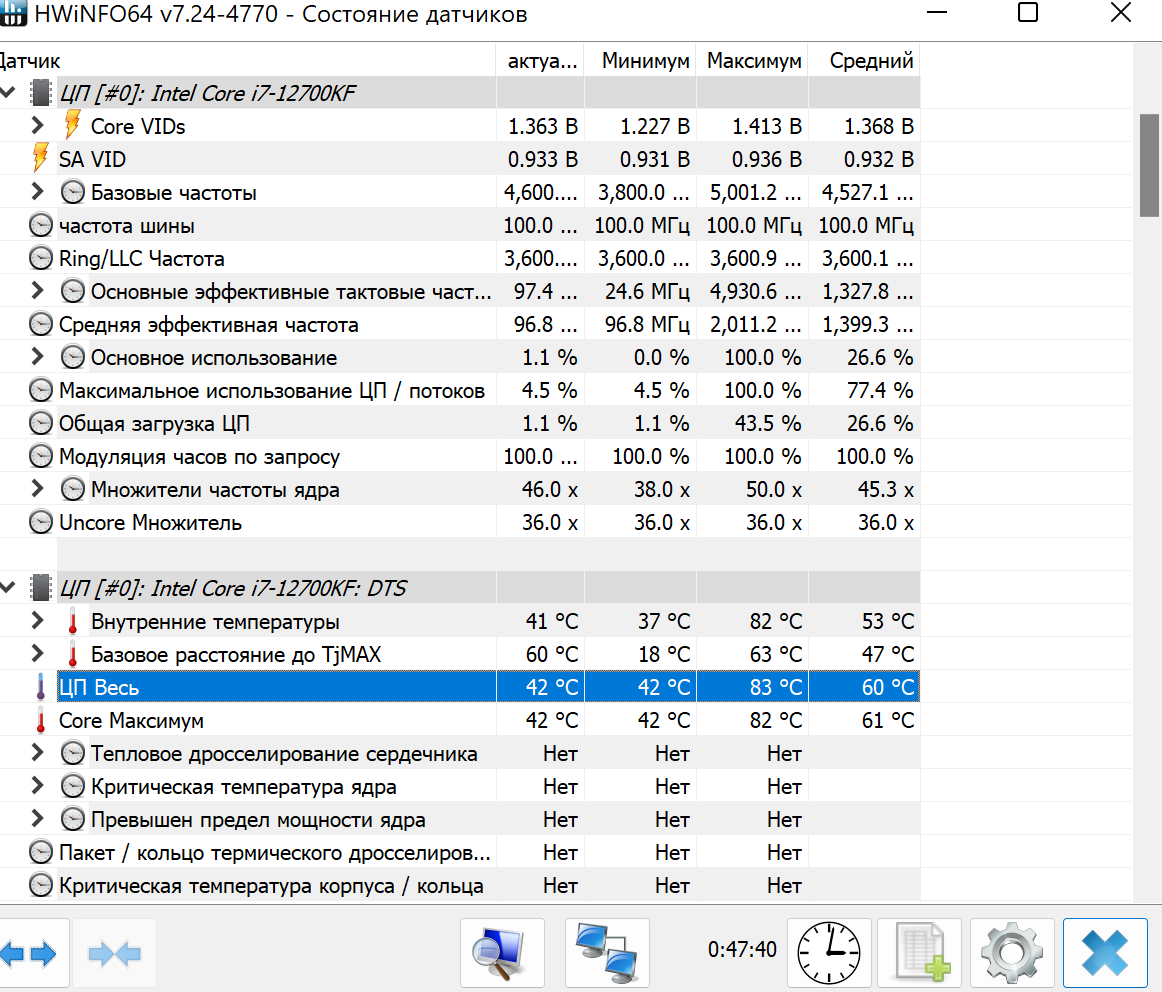
Task: Select the Uncore Множитель row label
Action: pos(150,523)
